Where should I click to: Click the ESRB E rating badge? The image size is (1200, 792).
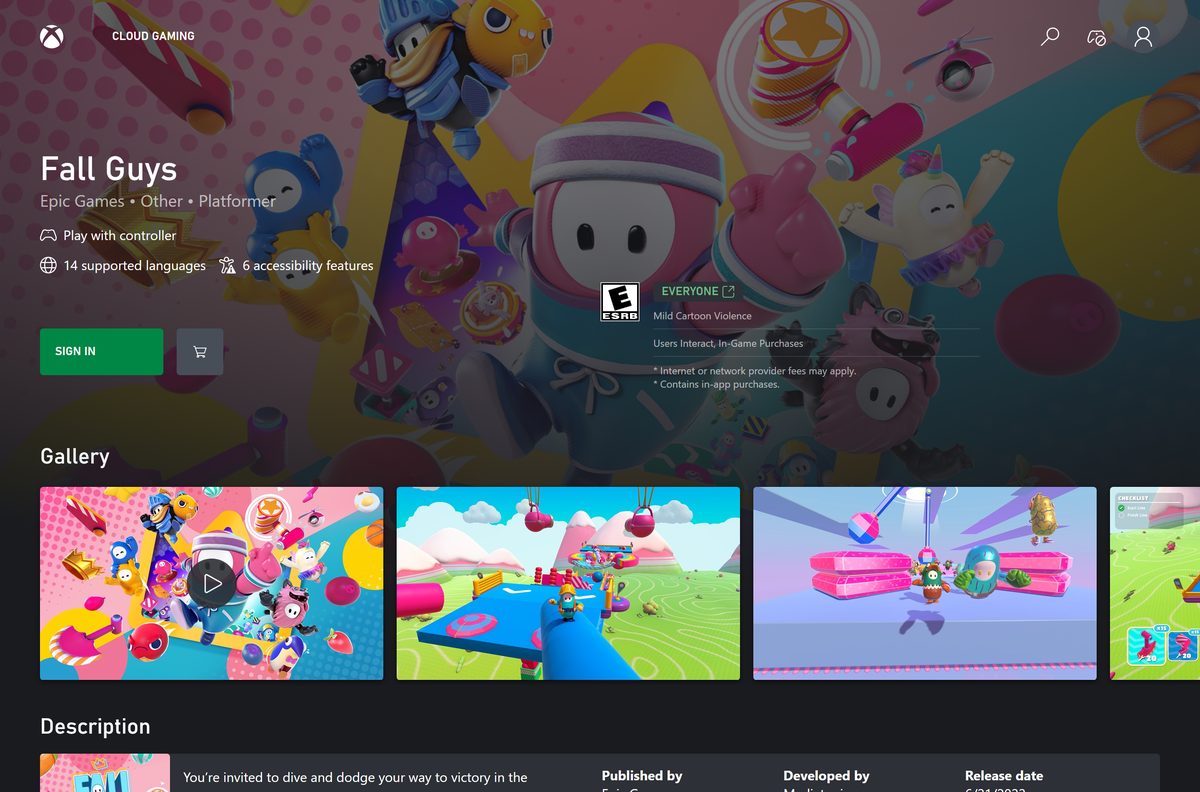[619, 301]
